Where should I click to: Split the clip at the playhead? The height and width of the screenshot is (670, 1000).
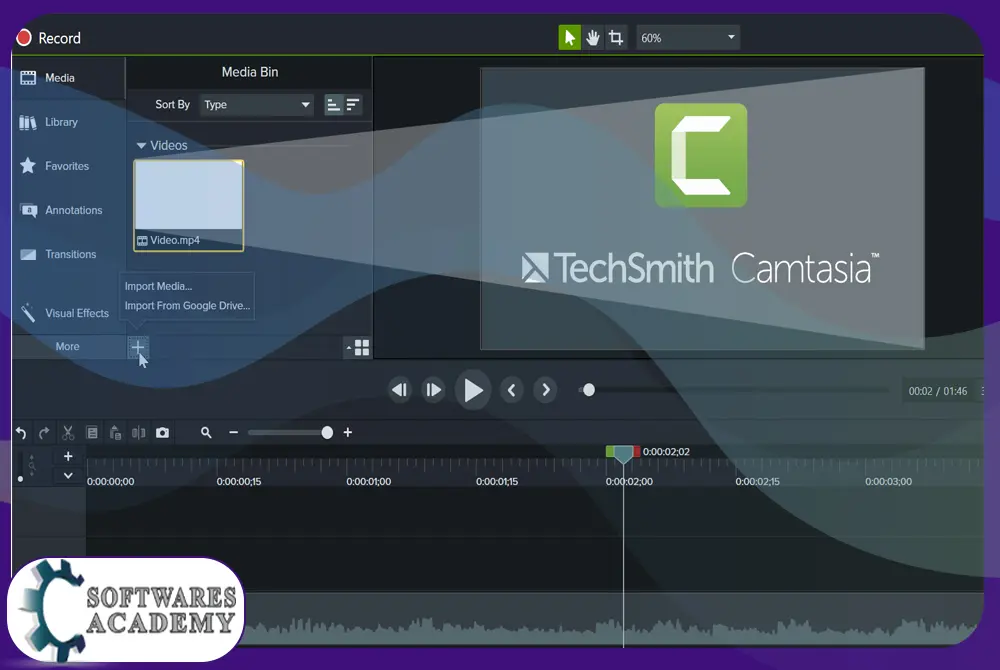pos(138,433)
